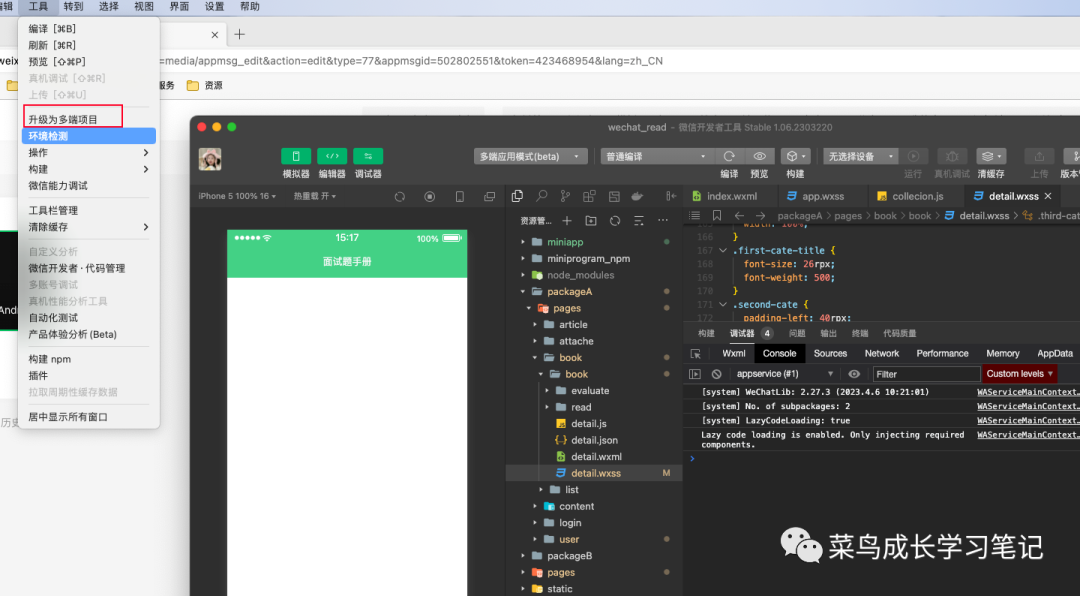1080x596 pixels.
Task: Click the new folder icon in explorer
Action: [x=591, y=220]
